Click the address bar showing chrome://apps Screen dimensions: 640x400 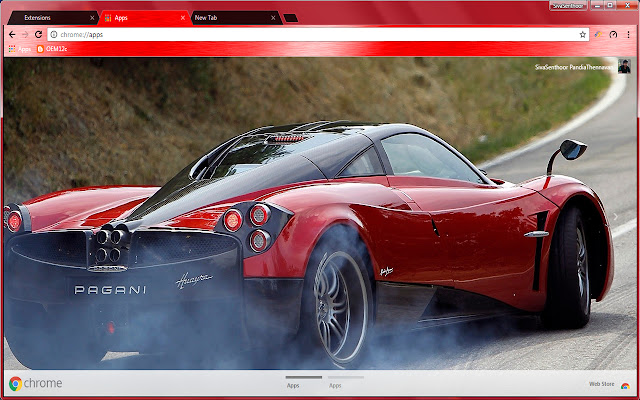coord(318,35)
